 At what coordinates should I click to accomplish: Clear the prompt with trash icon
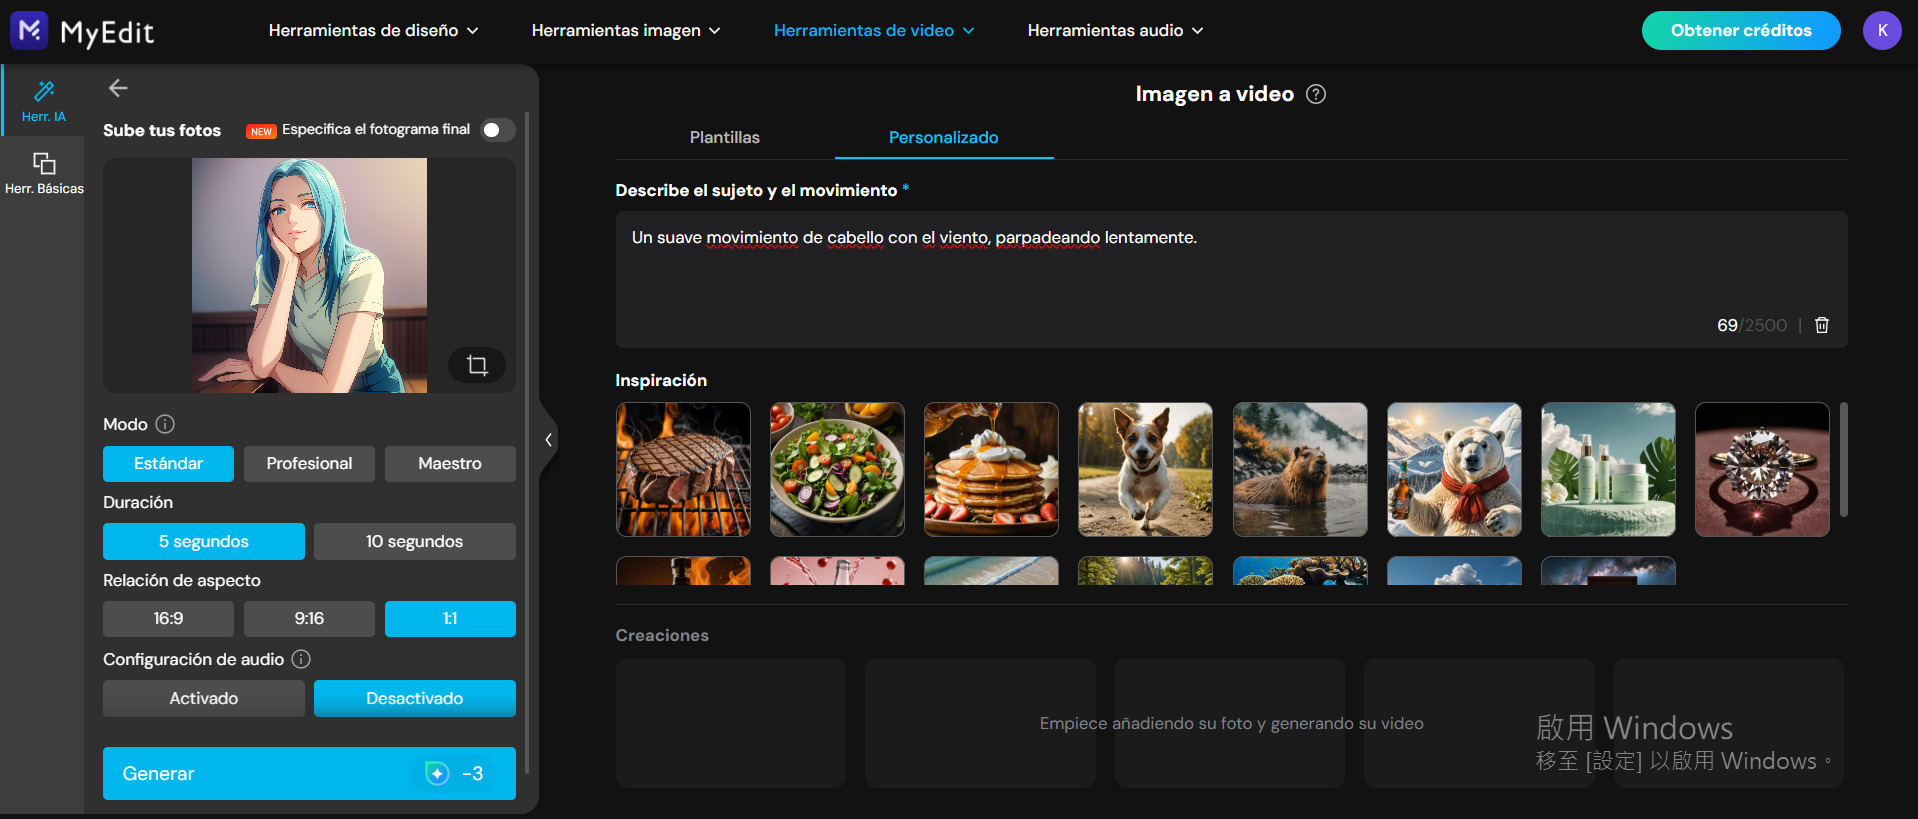(x=1822, y=325)
